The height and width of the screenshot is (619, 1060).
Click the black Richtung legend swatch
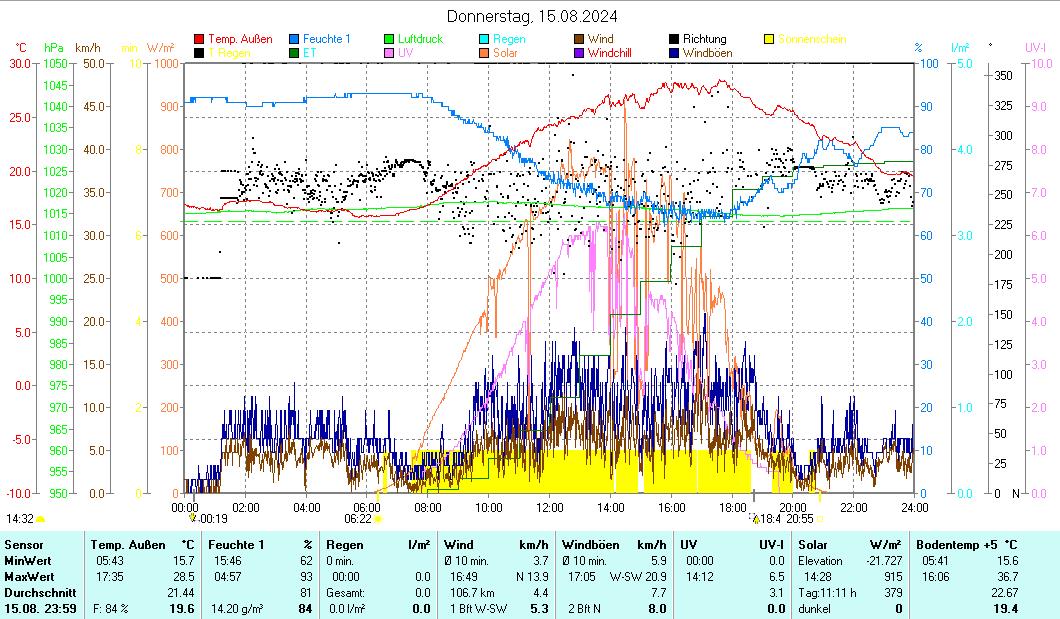pyautogui.click(x=674, y=39)
